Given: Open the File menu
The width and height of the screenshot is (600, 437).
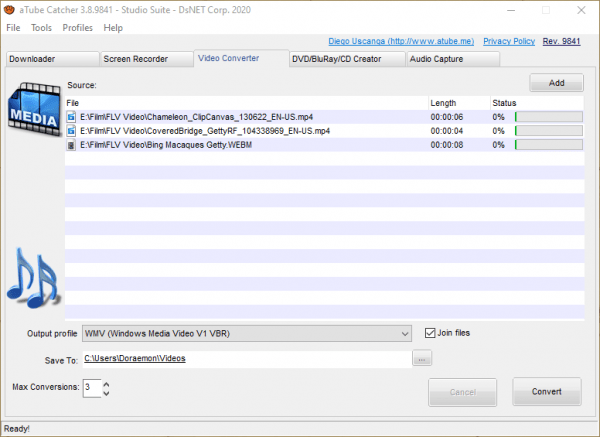Looking at the screenshot, I should coord(13,28).
